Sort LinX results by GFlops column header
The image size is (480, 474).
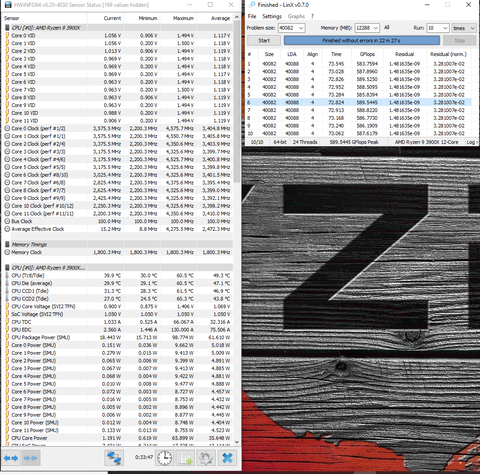pos(367,54)
